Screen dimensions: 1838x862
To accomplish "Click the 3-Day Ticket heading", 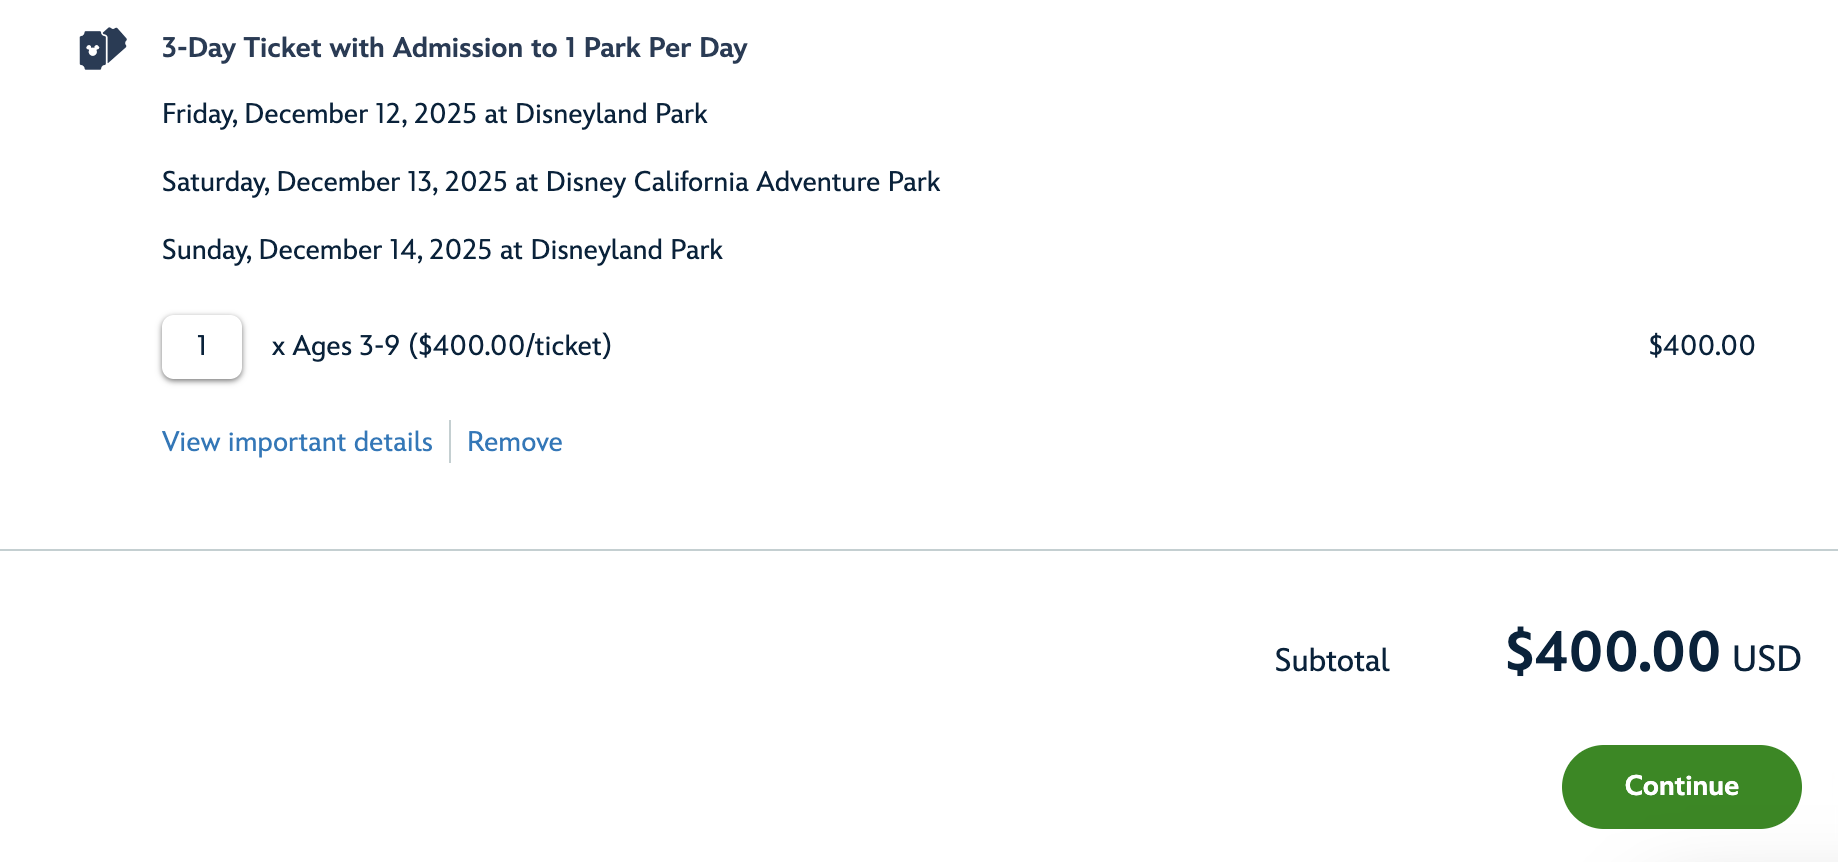I will click(x=454, y=48).
